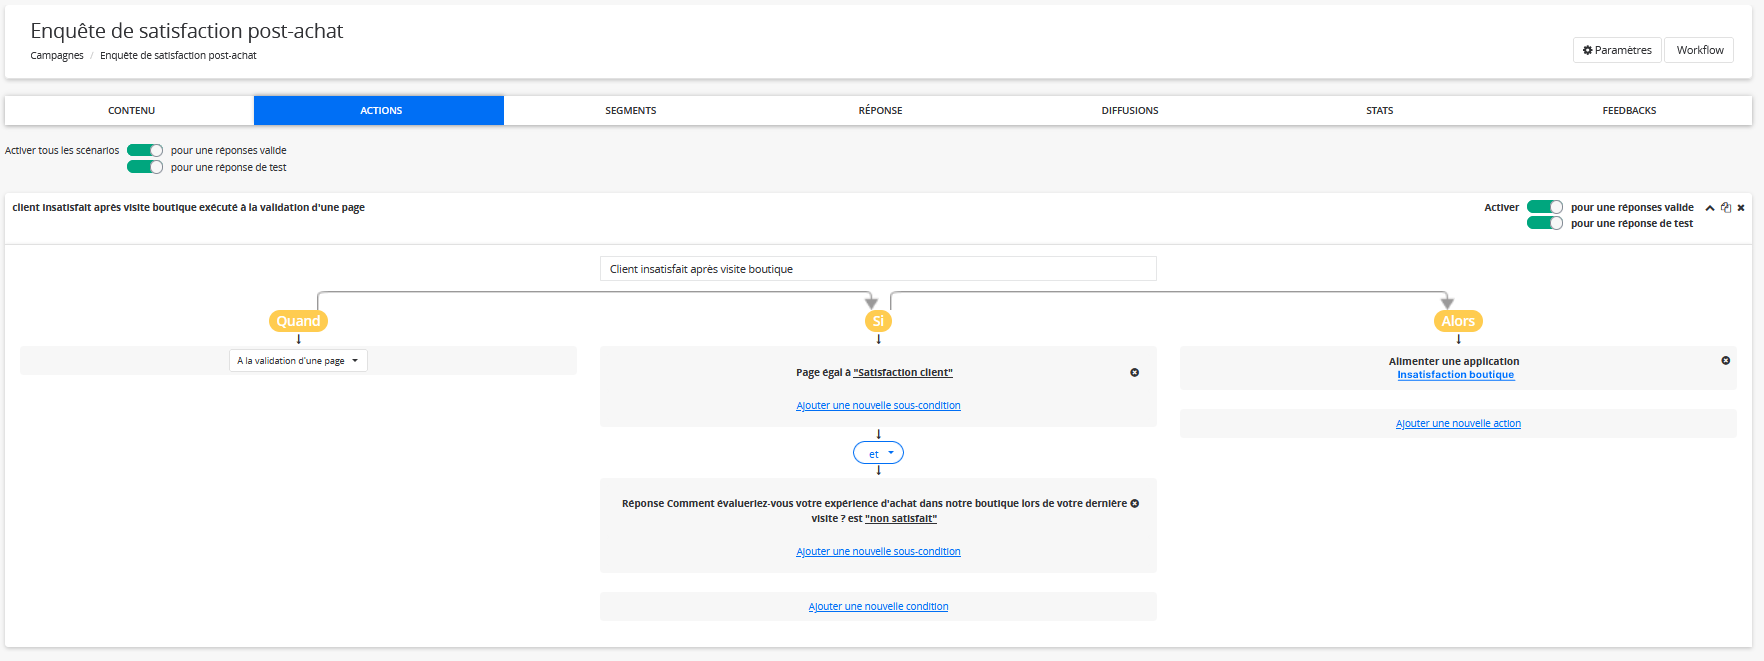Remove the "Alimenter une application" action
Screen dimensions: 1764x661
(1725, 360)
